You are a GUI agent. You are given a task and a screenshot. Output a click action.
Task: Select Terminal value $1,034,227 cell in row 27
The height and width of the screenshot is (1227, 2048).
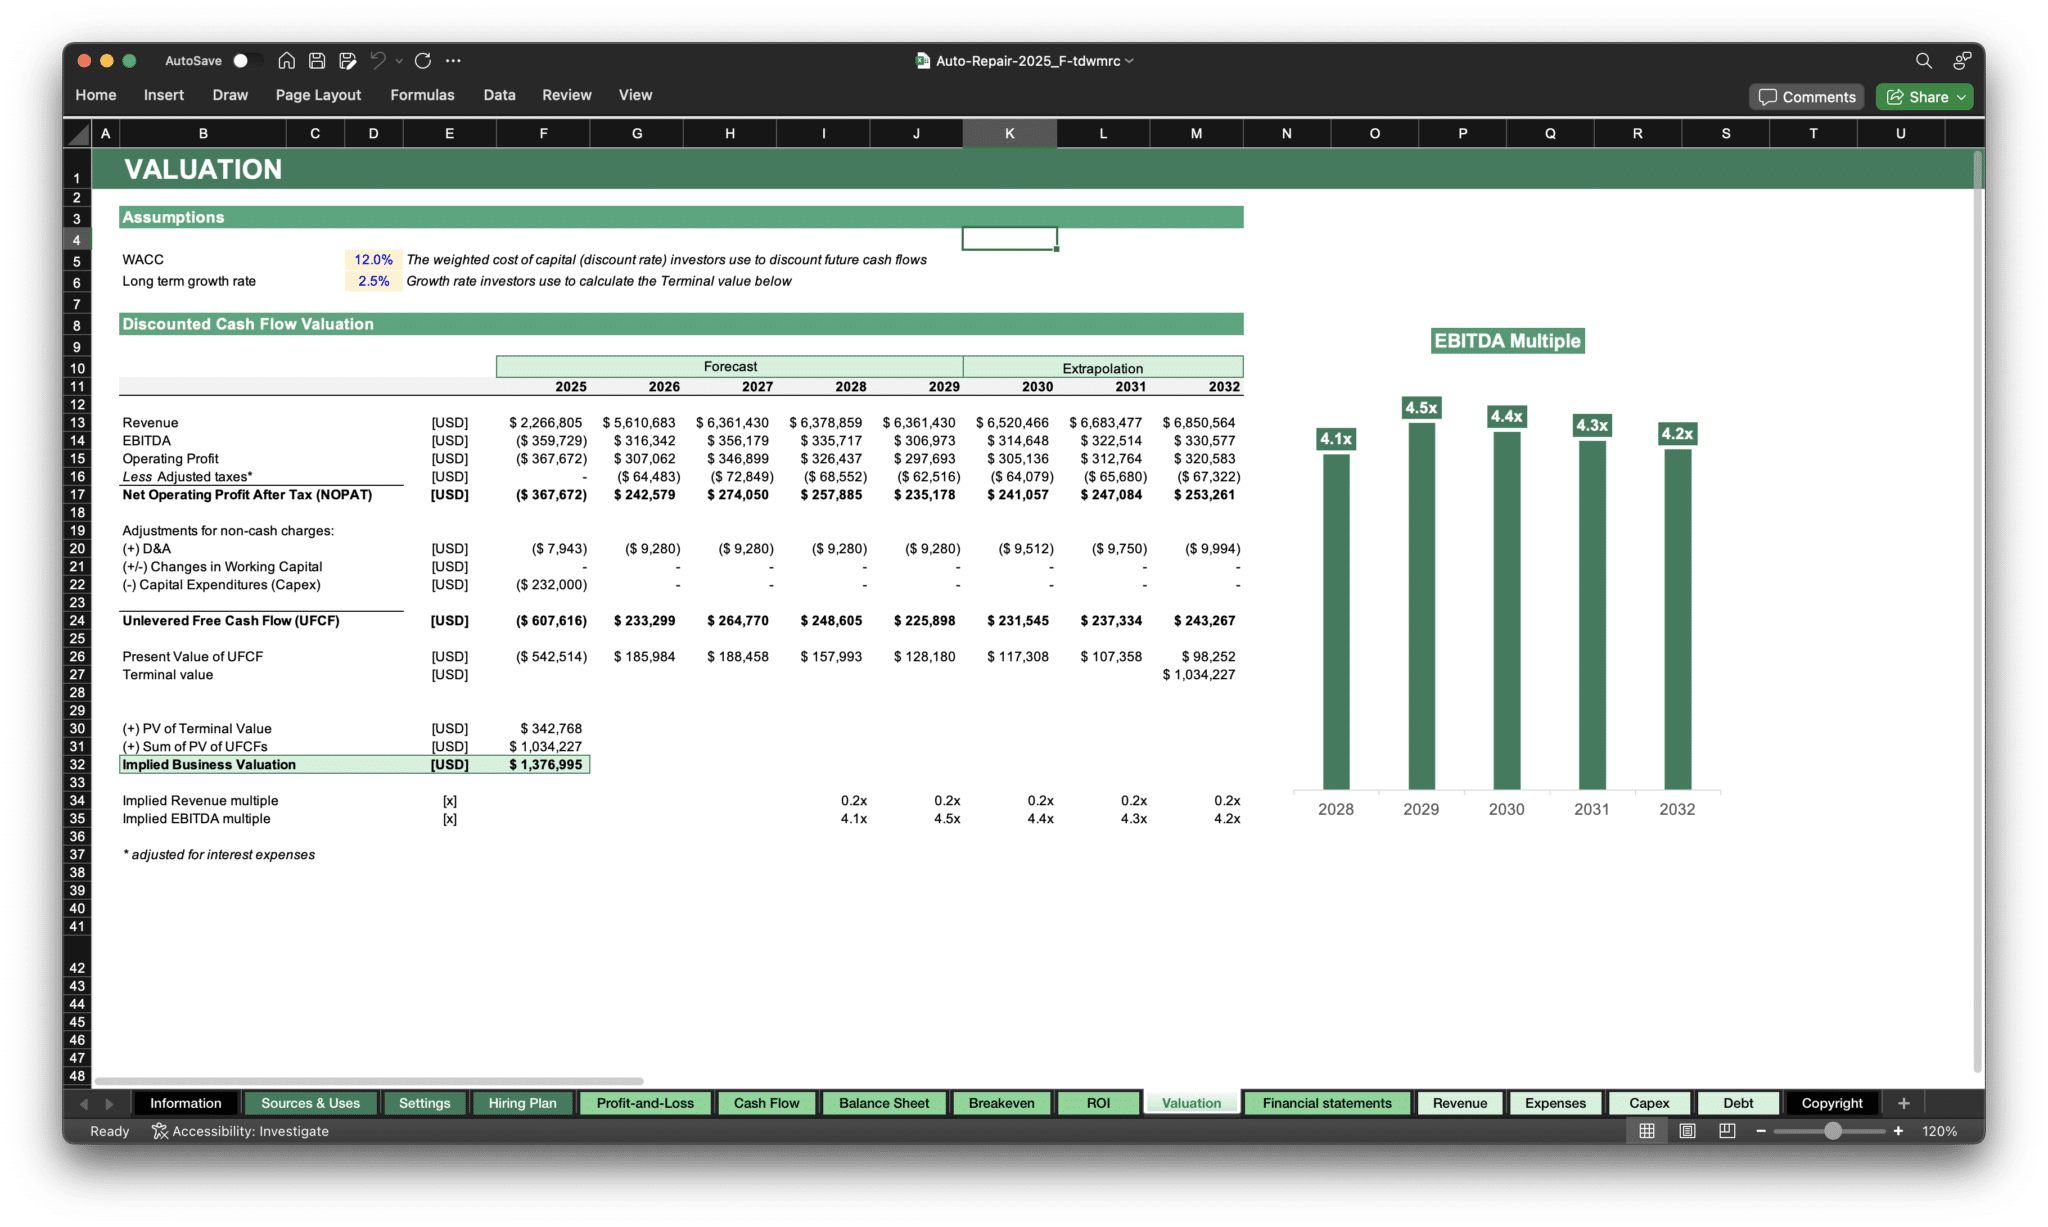pyautogui.click(x=1197, y=675)
